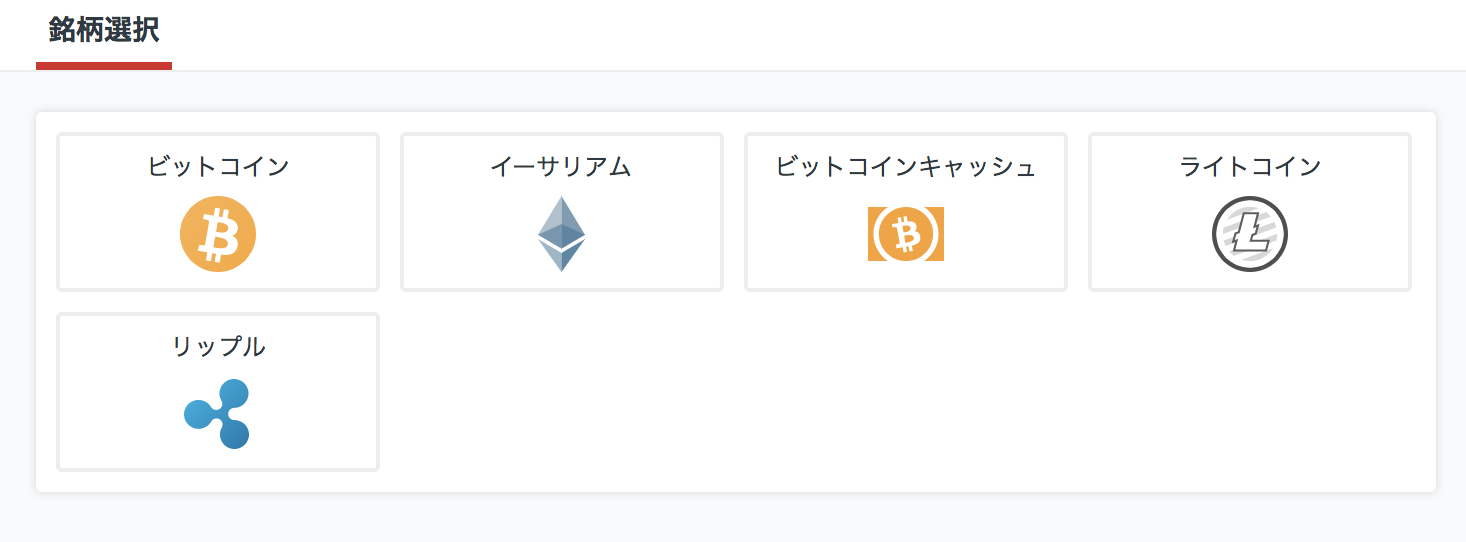Select the リップル text label
This screenshot has width=1466, height=542.
(218, 347)
